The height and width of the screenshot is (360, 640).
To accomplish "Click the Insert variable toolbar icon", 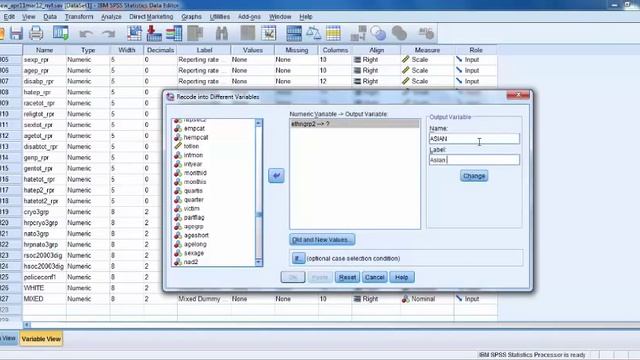I will [x=268, y=33].
